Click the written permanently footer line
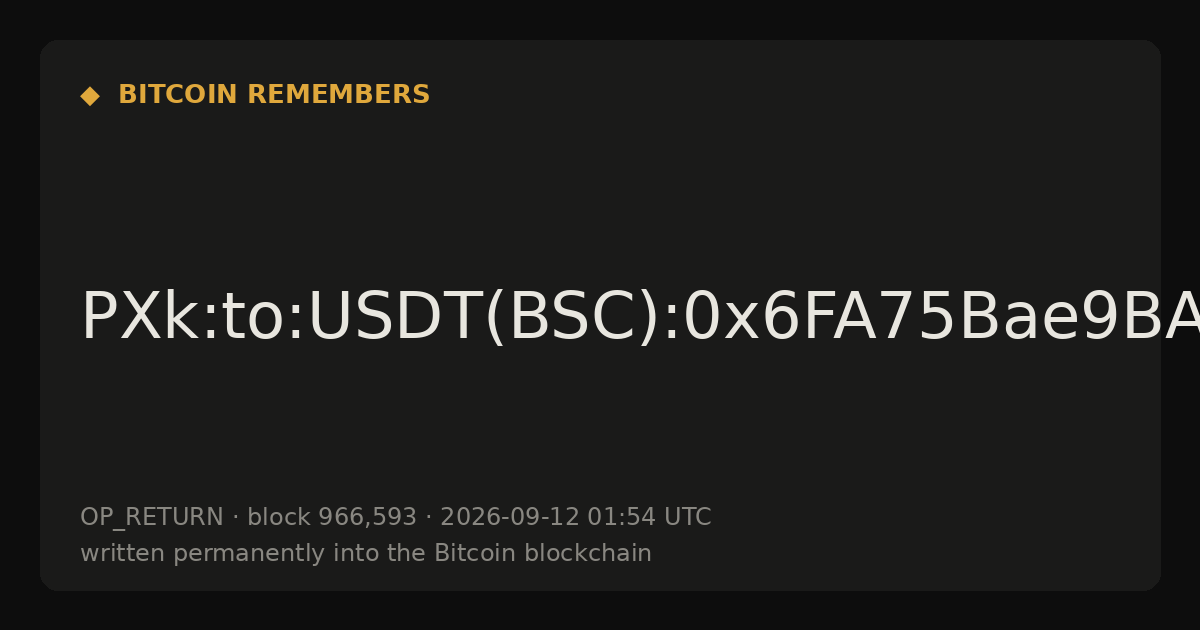Screen dimensions: 1200x630 [366, 554]
